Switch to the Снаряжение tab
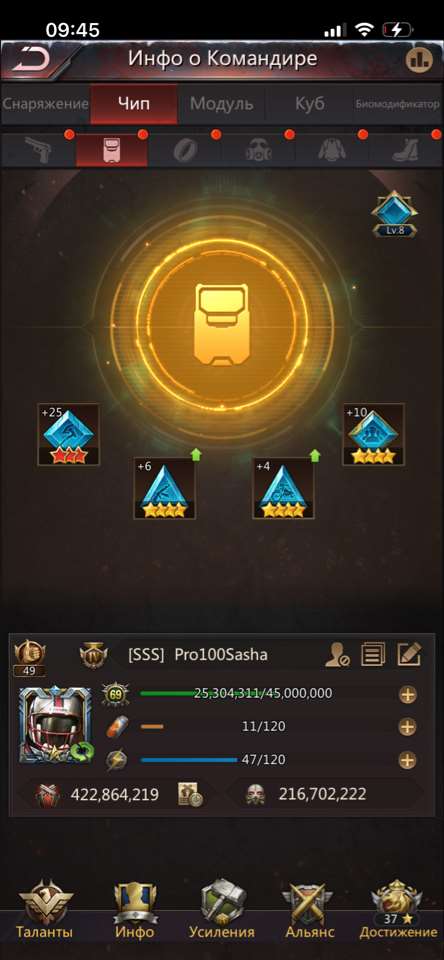This screenshot has height=960, width=444. pyautogui.click(x=45, y=103)
